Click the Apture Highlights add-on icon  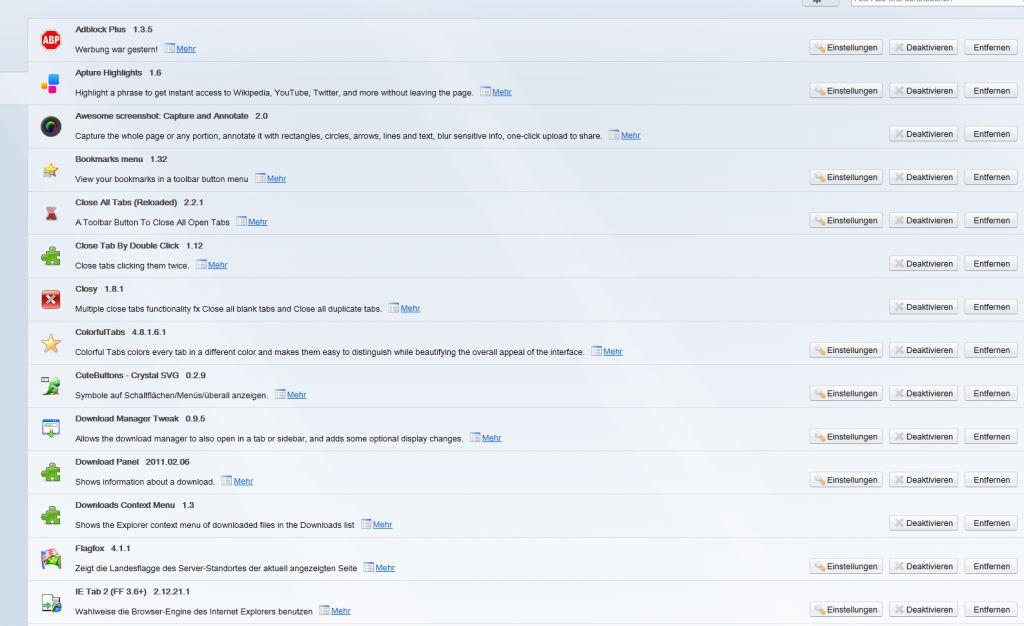(x=51, y=83)
